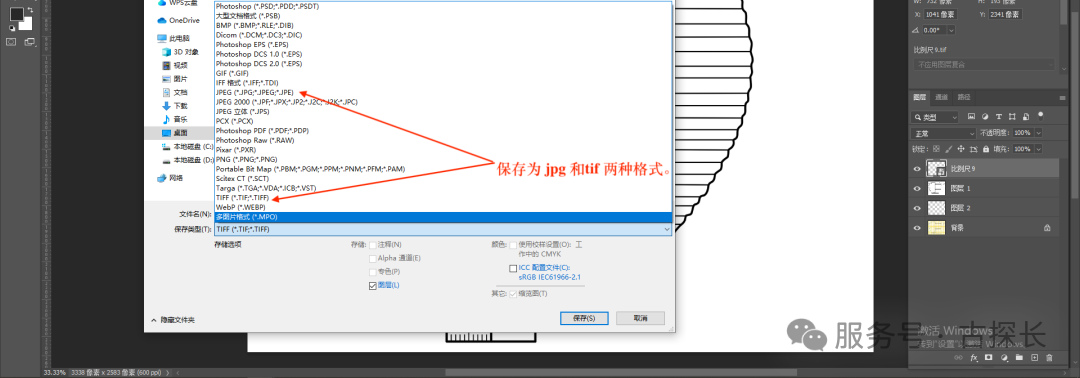The image size is (1080, 378).
Task: Toggle quick mask mode icon
Action: pos(11,42)
